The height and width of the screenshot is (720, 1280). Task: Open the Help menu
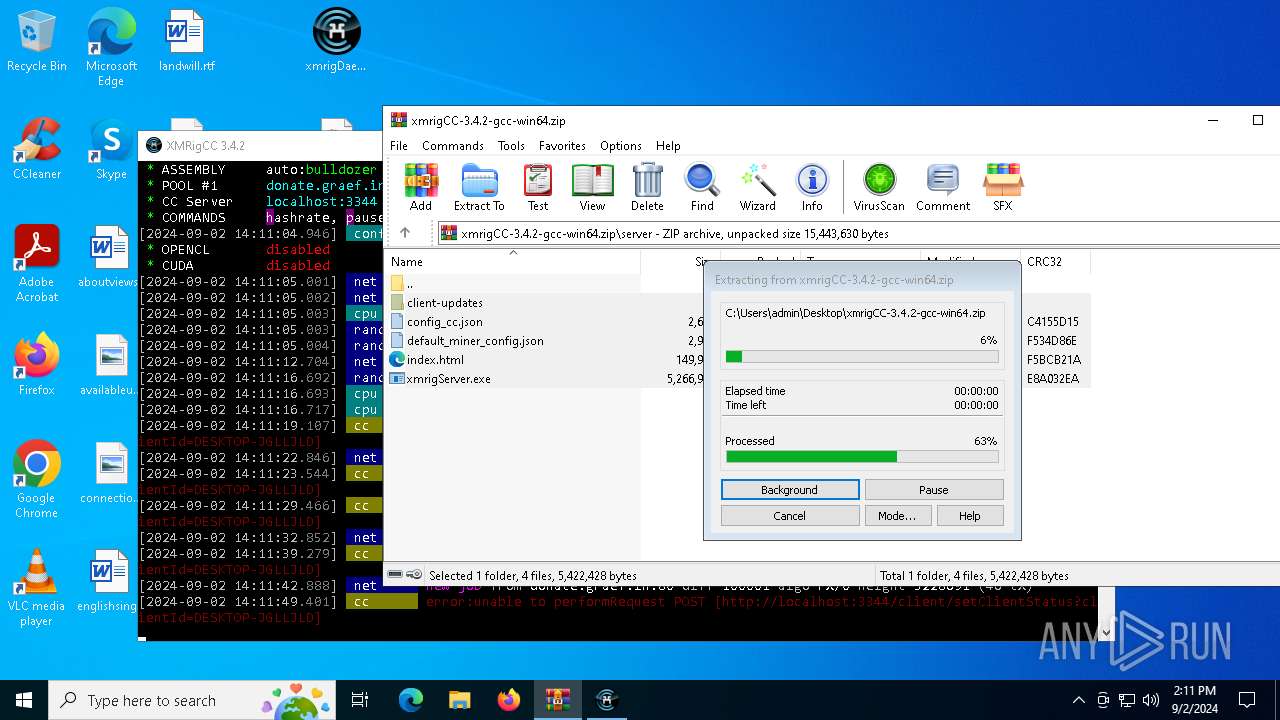(x=668, y=146)
